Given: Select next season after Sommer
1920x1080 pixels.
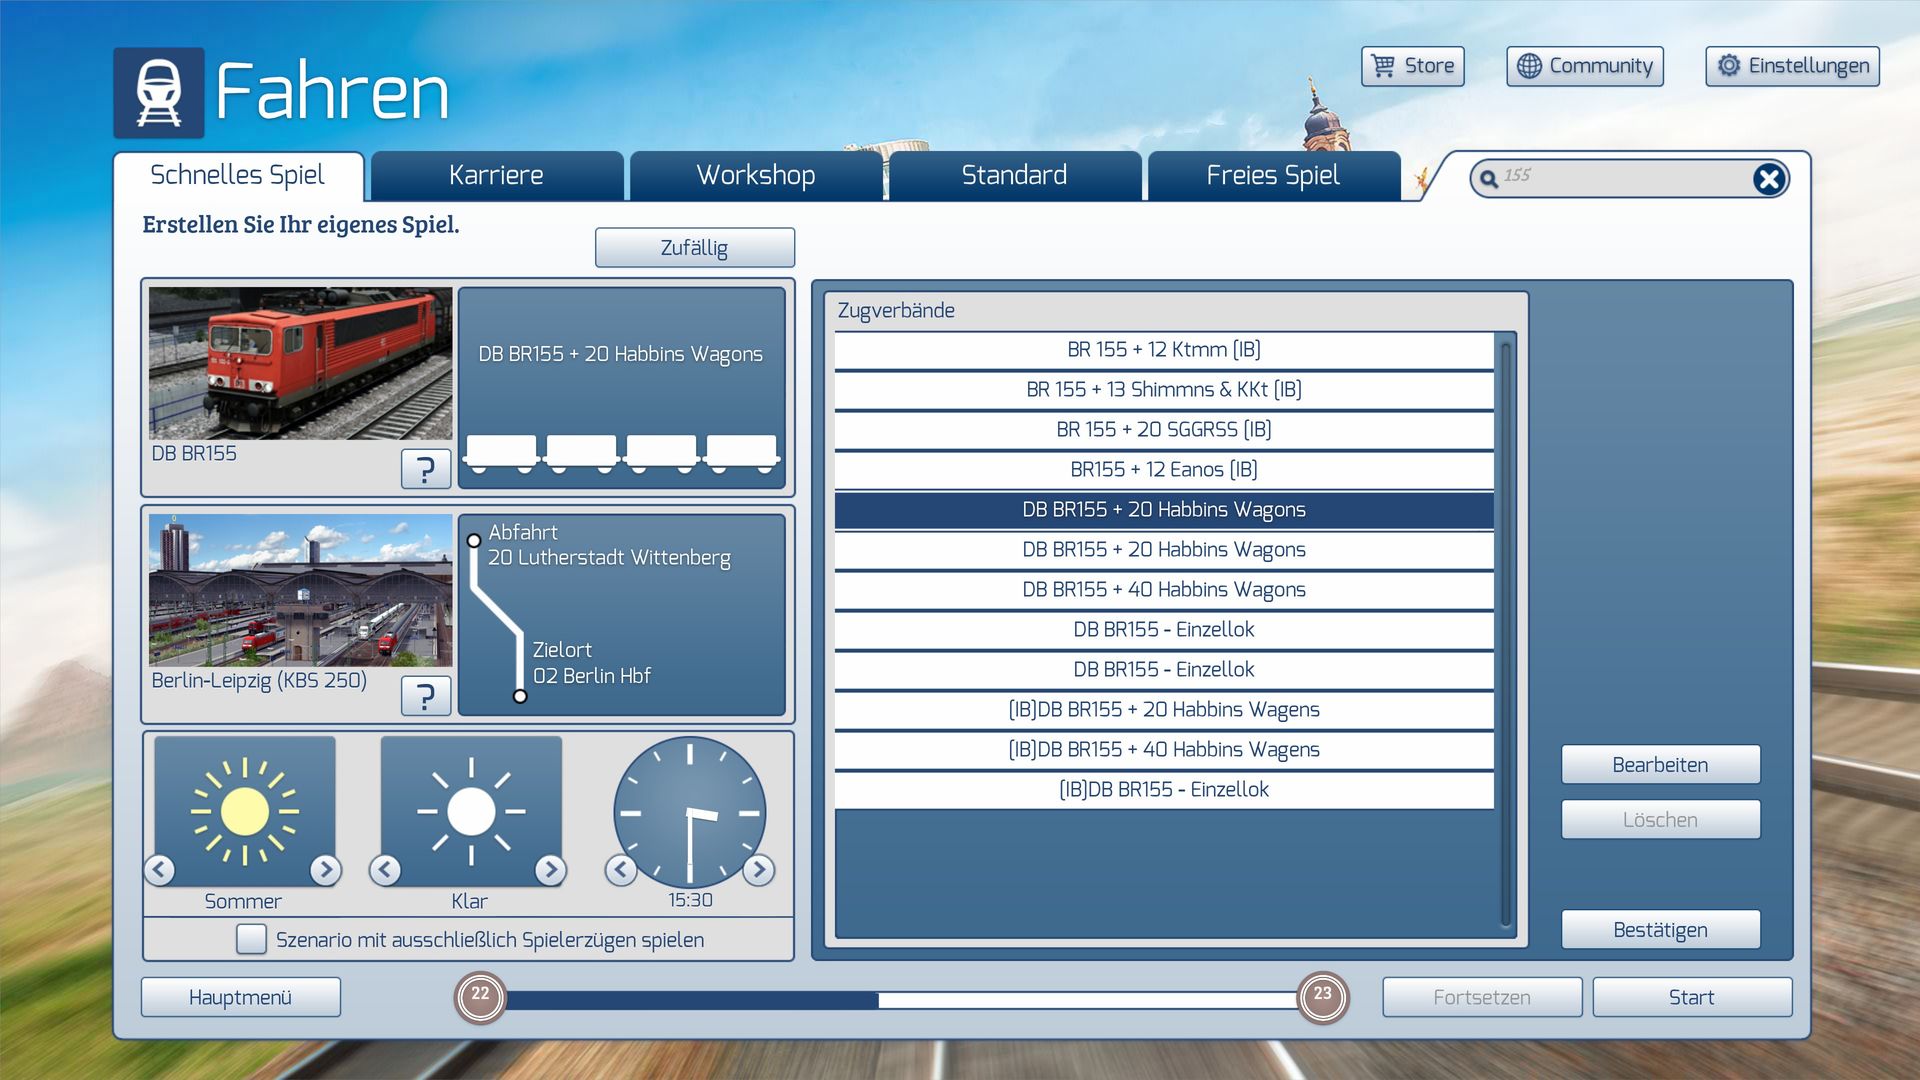Looking at the screenshot, I should tap(325, 870).
